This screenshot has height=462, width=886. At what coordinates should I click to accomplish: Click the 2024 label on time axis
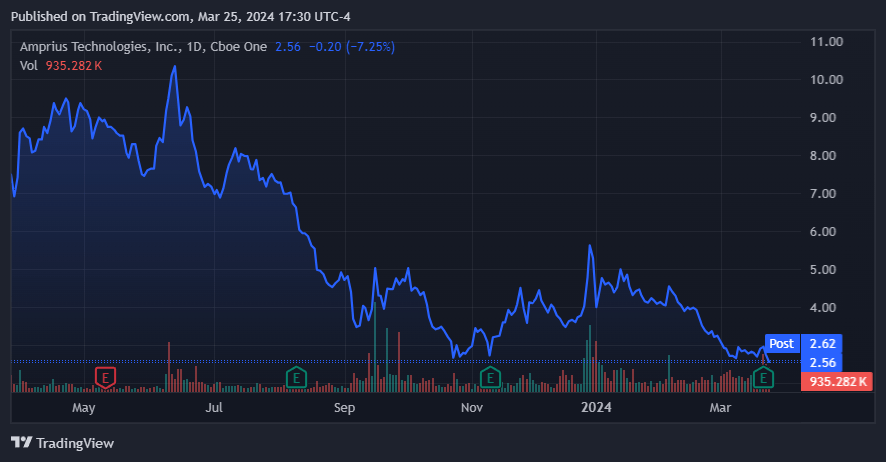[x=596, y=407]
